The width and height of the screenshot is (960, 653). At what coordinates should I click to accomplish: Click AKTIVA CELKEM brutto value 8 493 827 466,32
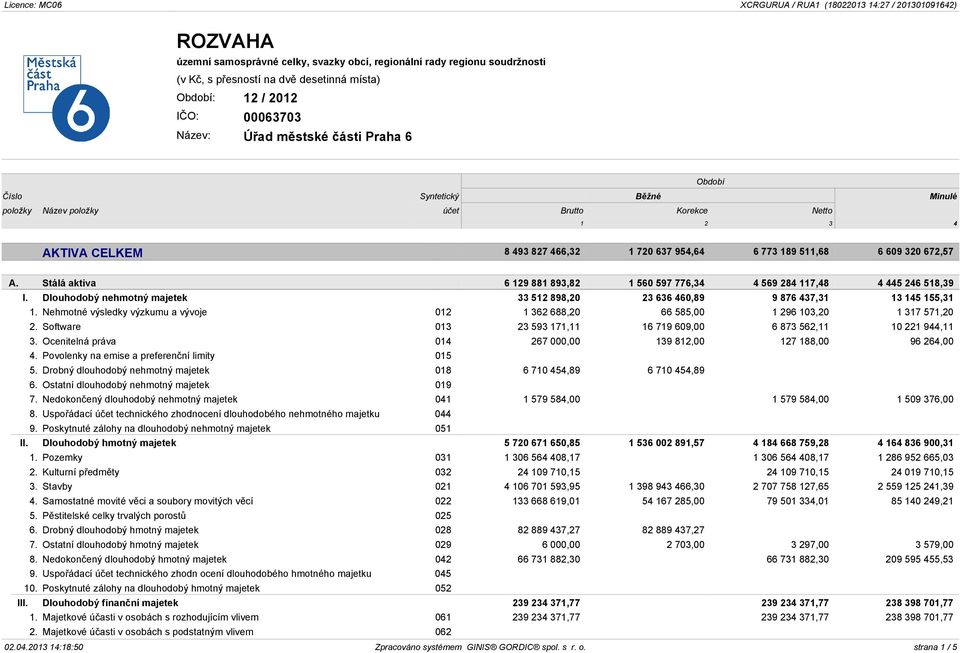coord(542,252)
